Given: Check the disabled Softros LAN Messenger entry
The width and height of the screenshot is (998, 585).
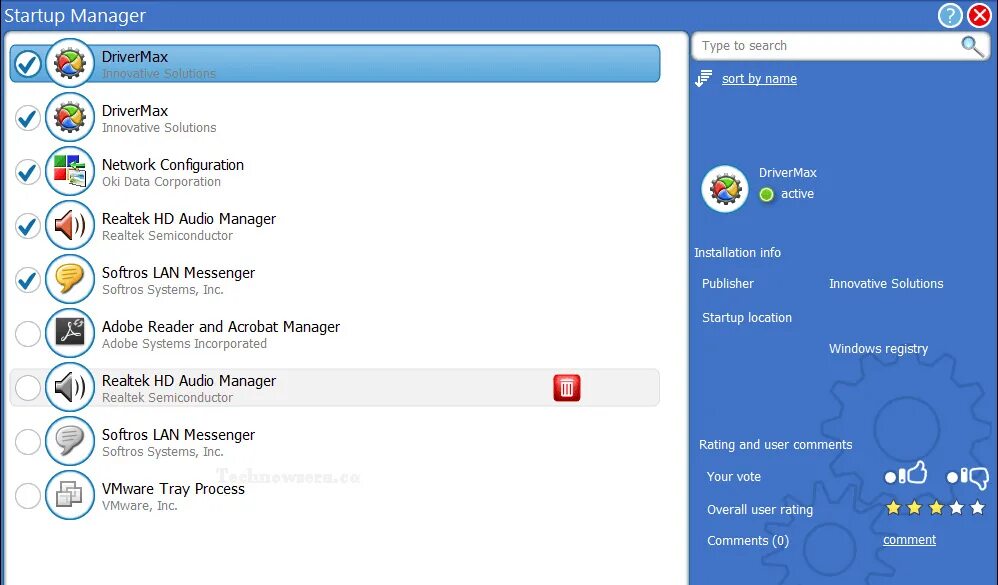Looking at the screenshot, I should coord(28,442).
